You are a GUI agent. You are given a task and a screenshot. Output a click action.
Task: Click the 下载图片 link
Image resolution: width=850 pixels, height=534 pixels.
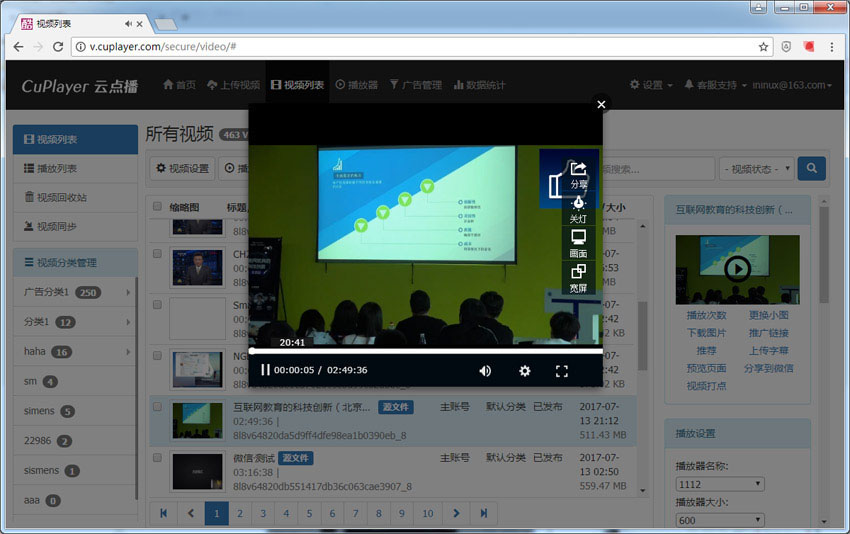[x=706, y=333]
